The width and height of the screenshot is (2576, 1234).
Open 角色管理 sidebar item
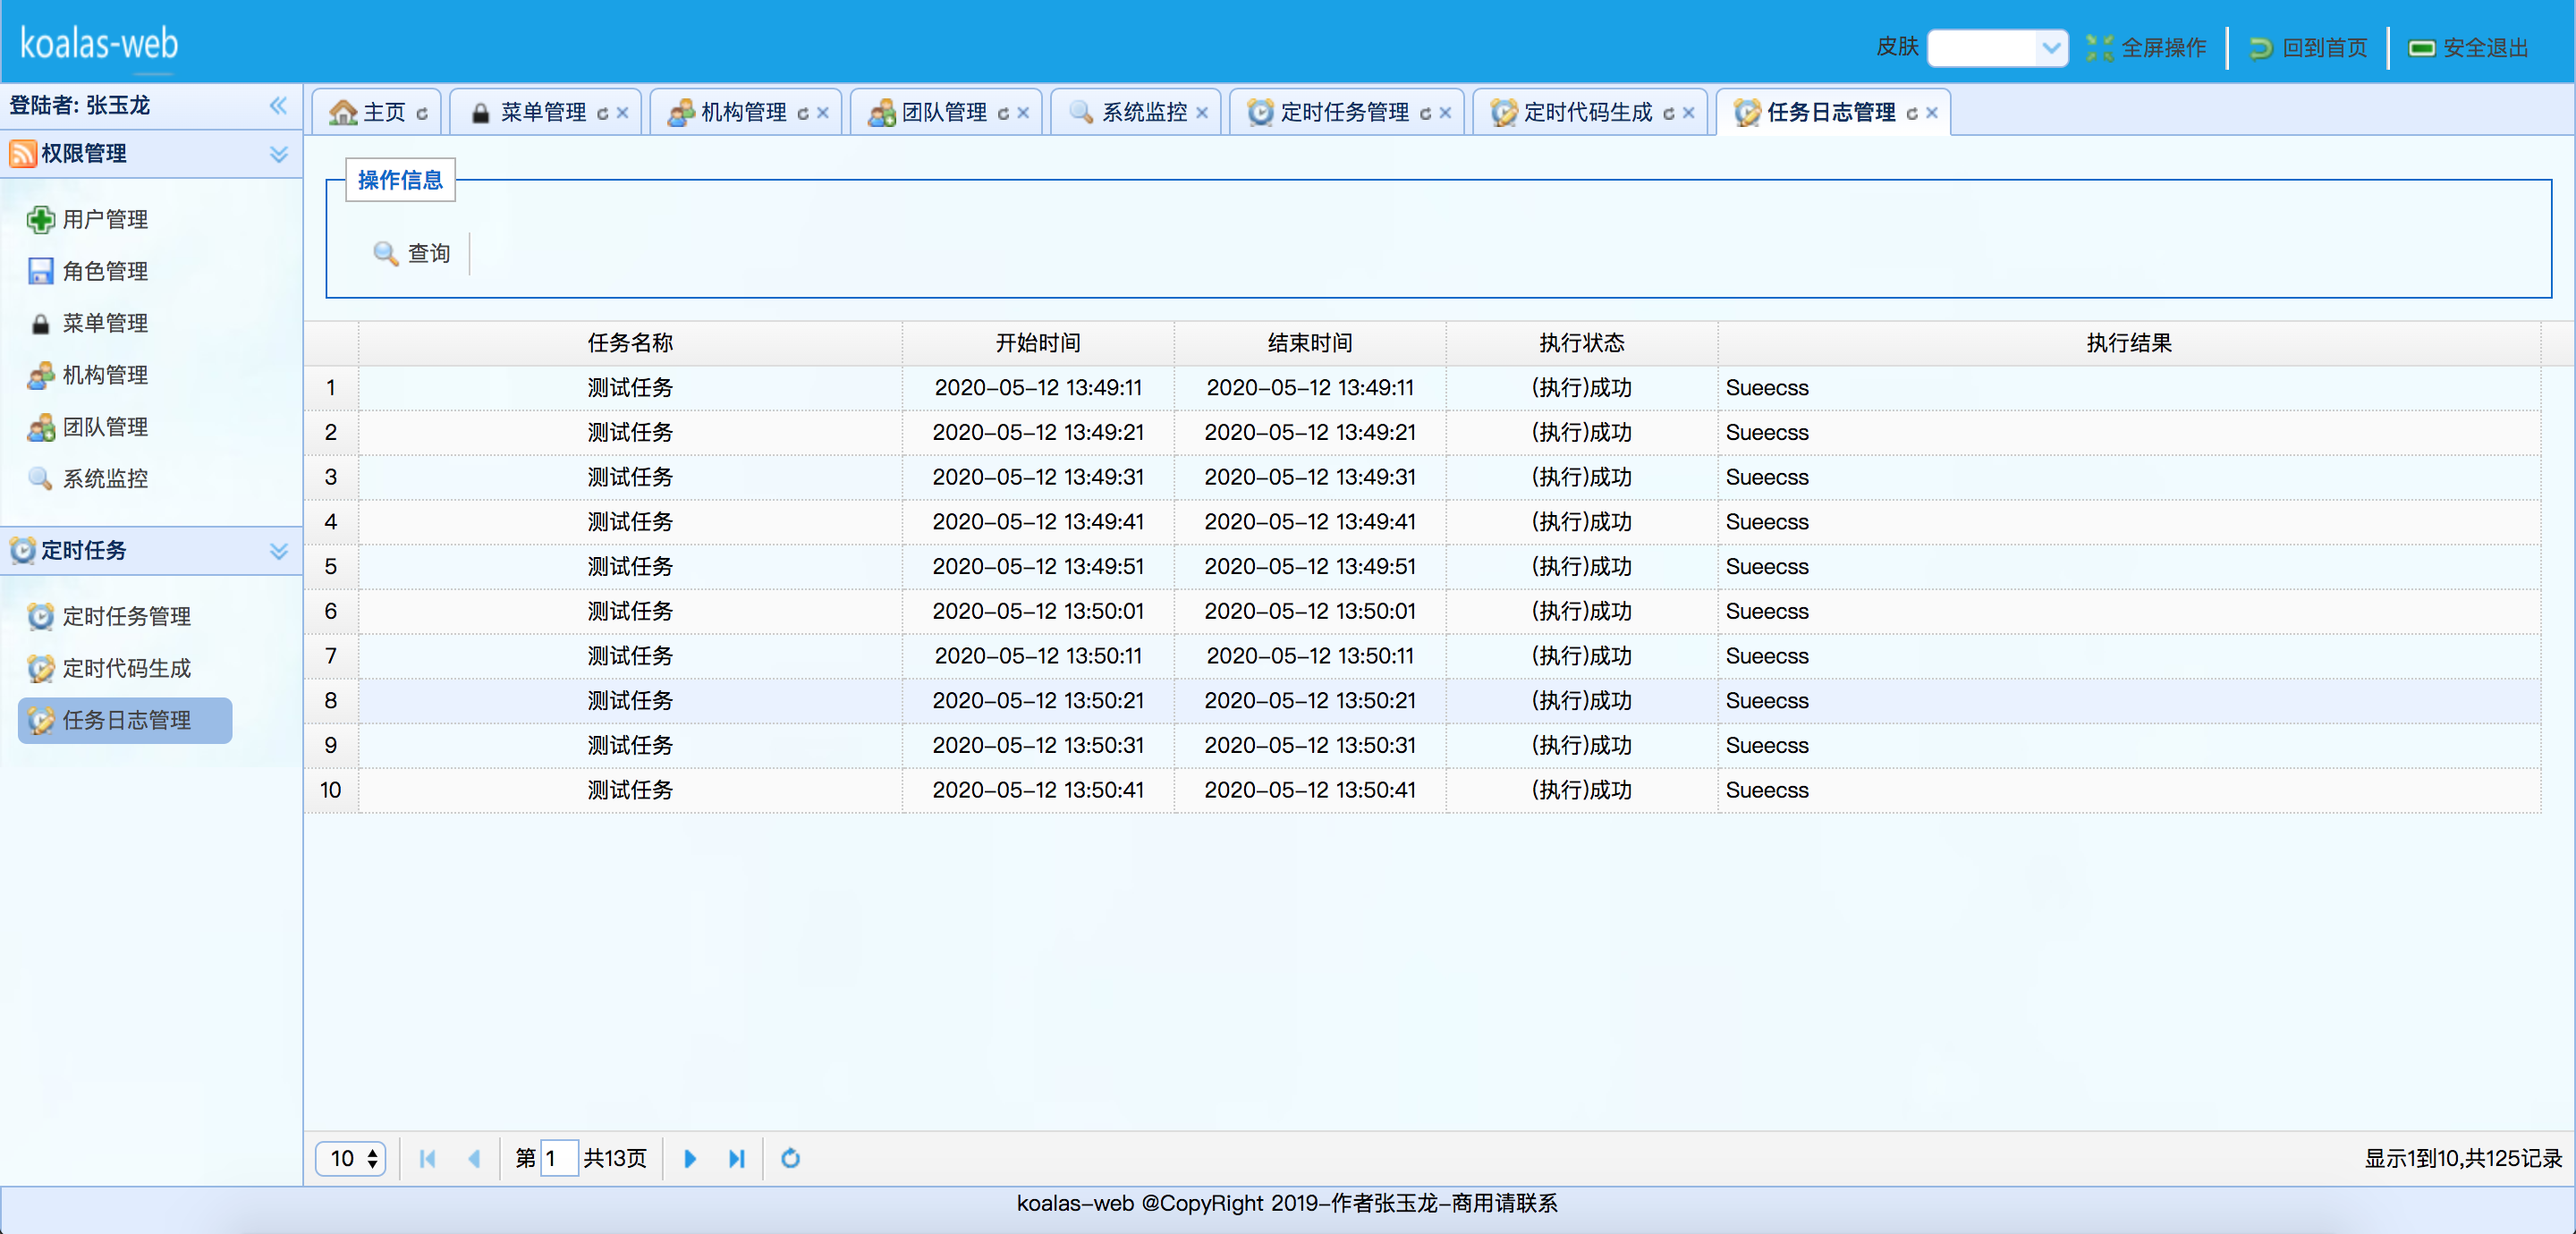pyautogui.click(x=104, y=271)
